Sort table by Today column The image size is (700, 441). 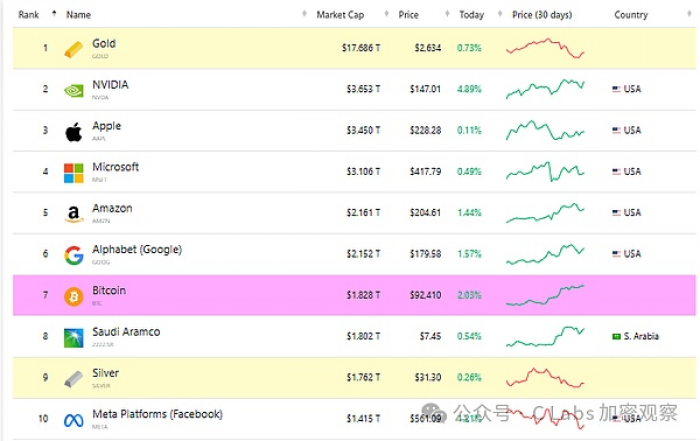(x=471, y=15)
